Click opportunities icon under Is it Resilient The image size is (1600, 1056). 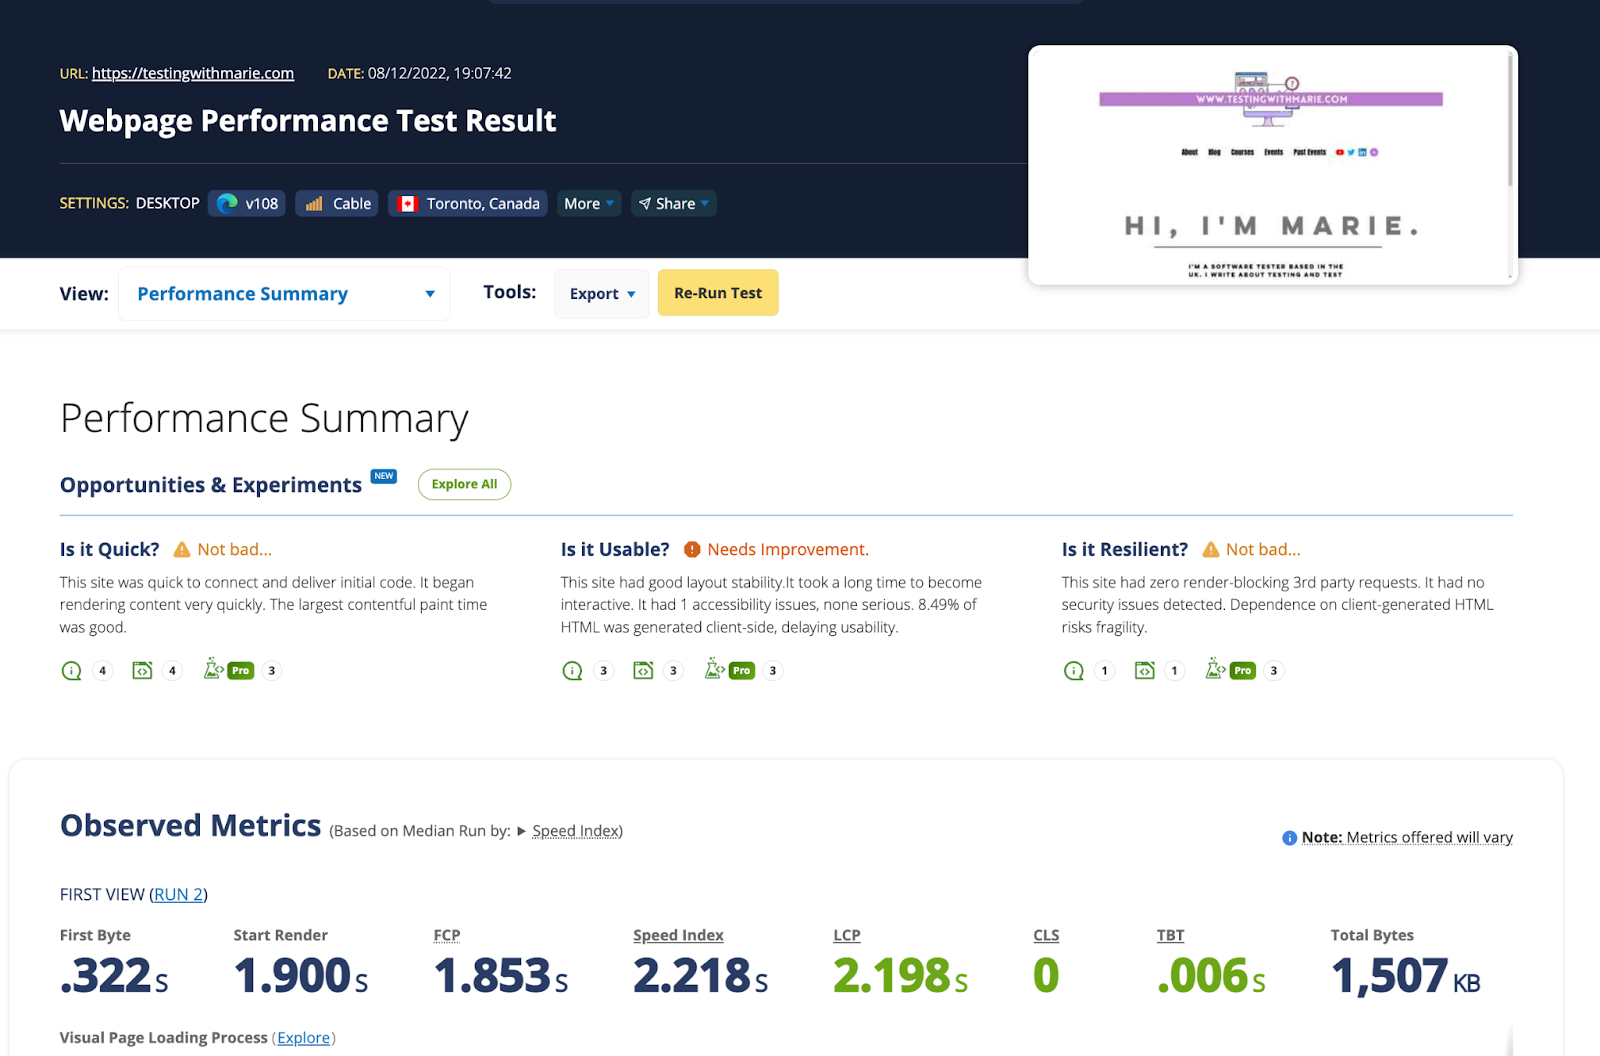pyautogui.click(x=1074, y=670)
